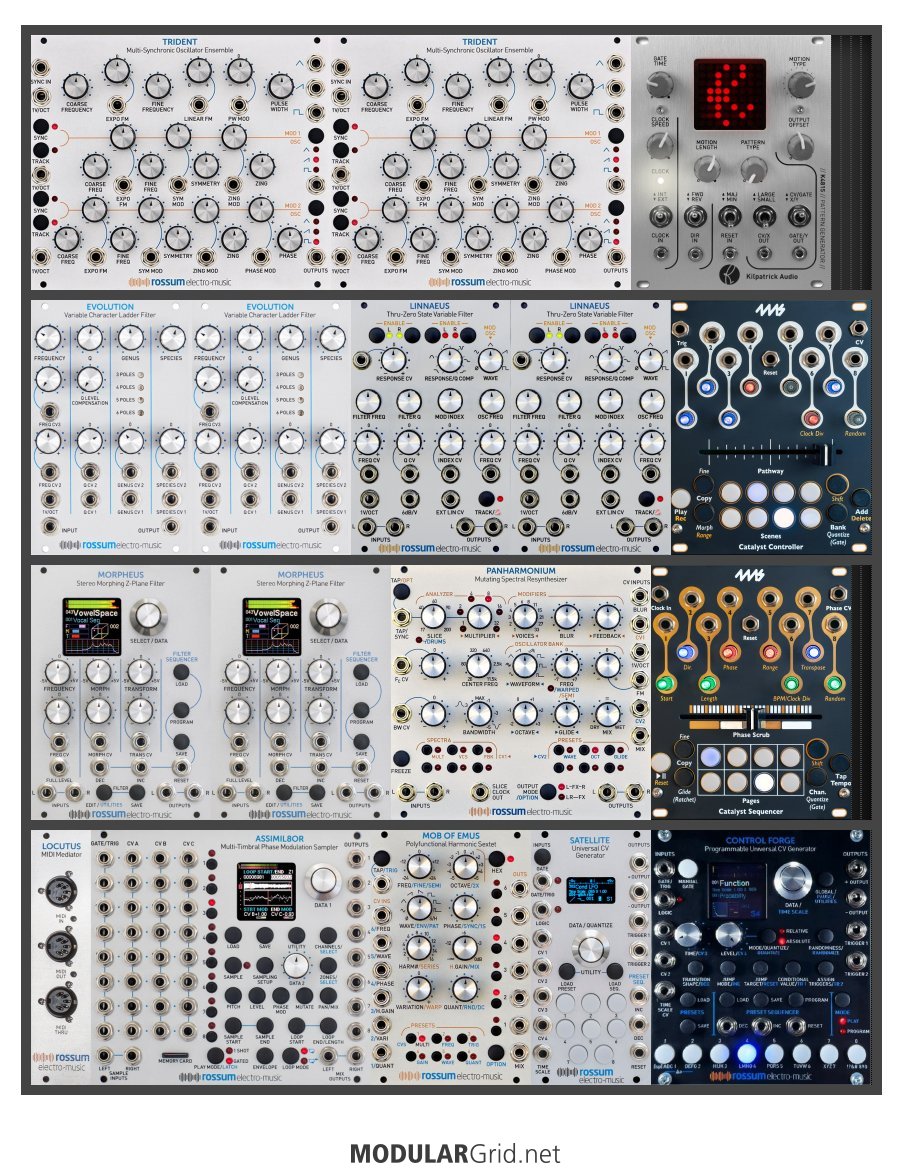Click the Assimil8or Memory Card slot
The image size is (912, 1175).
point(175,1054)
